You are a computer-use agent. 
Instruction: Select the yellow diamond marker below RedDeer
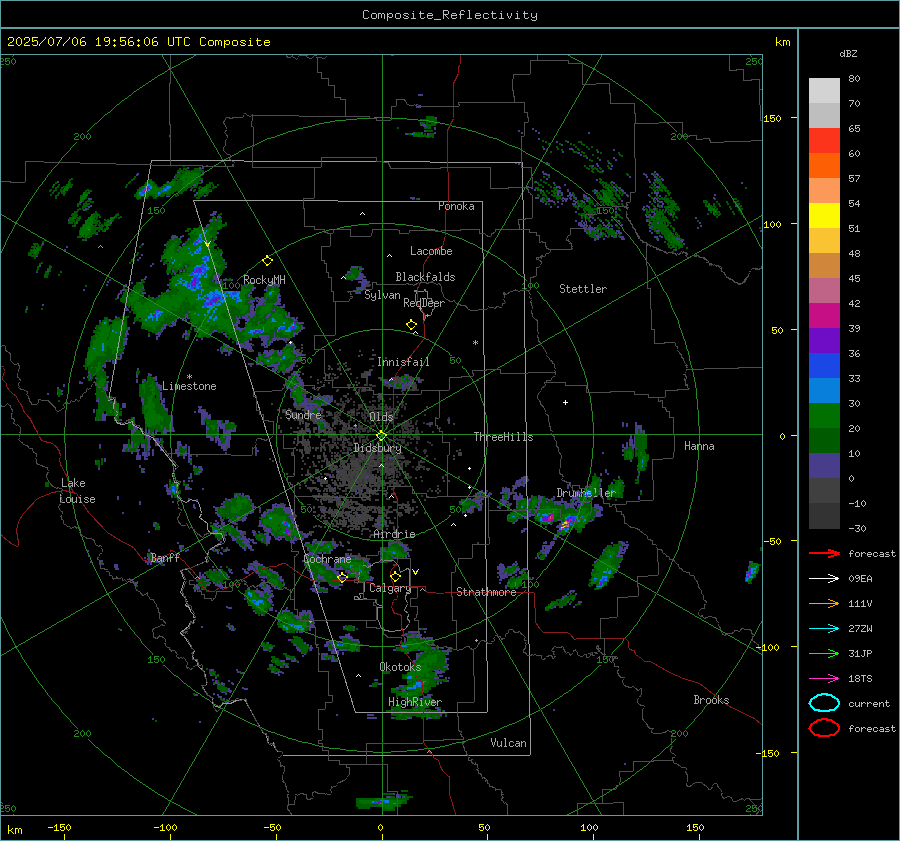tap(412, 325)
